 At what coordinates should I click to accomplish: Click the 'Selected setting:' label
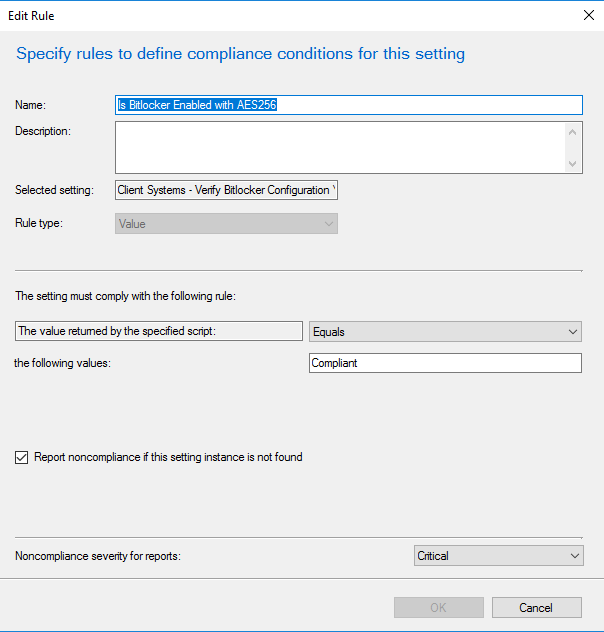[54, 190]
